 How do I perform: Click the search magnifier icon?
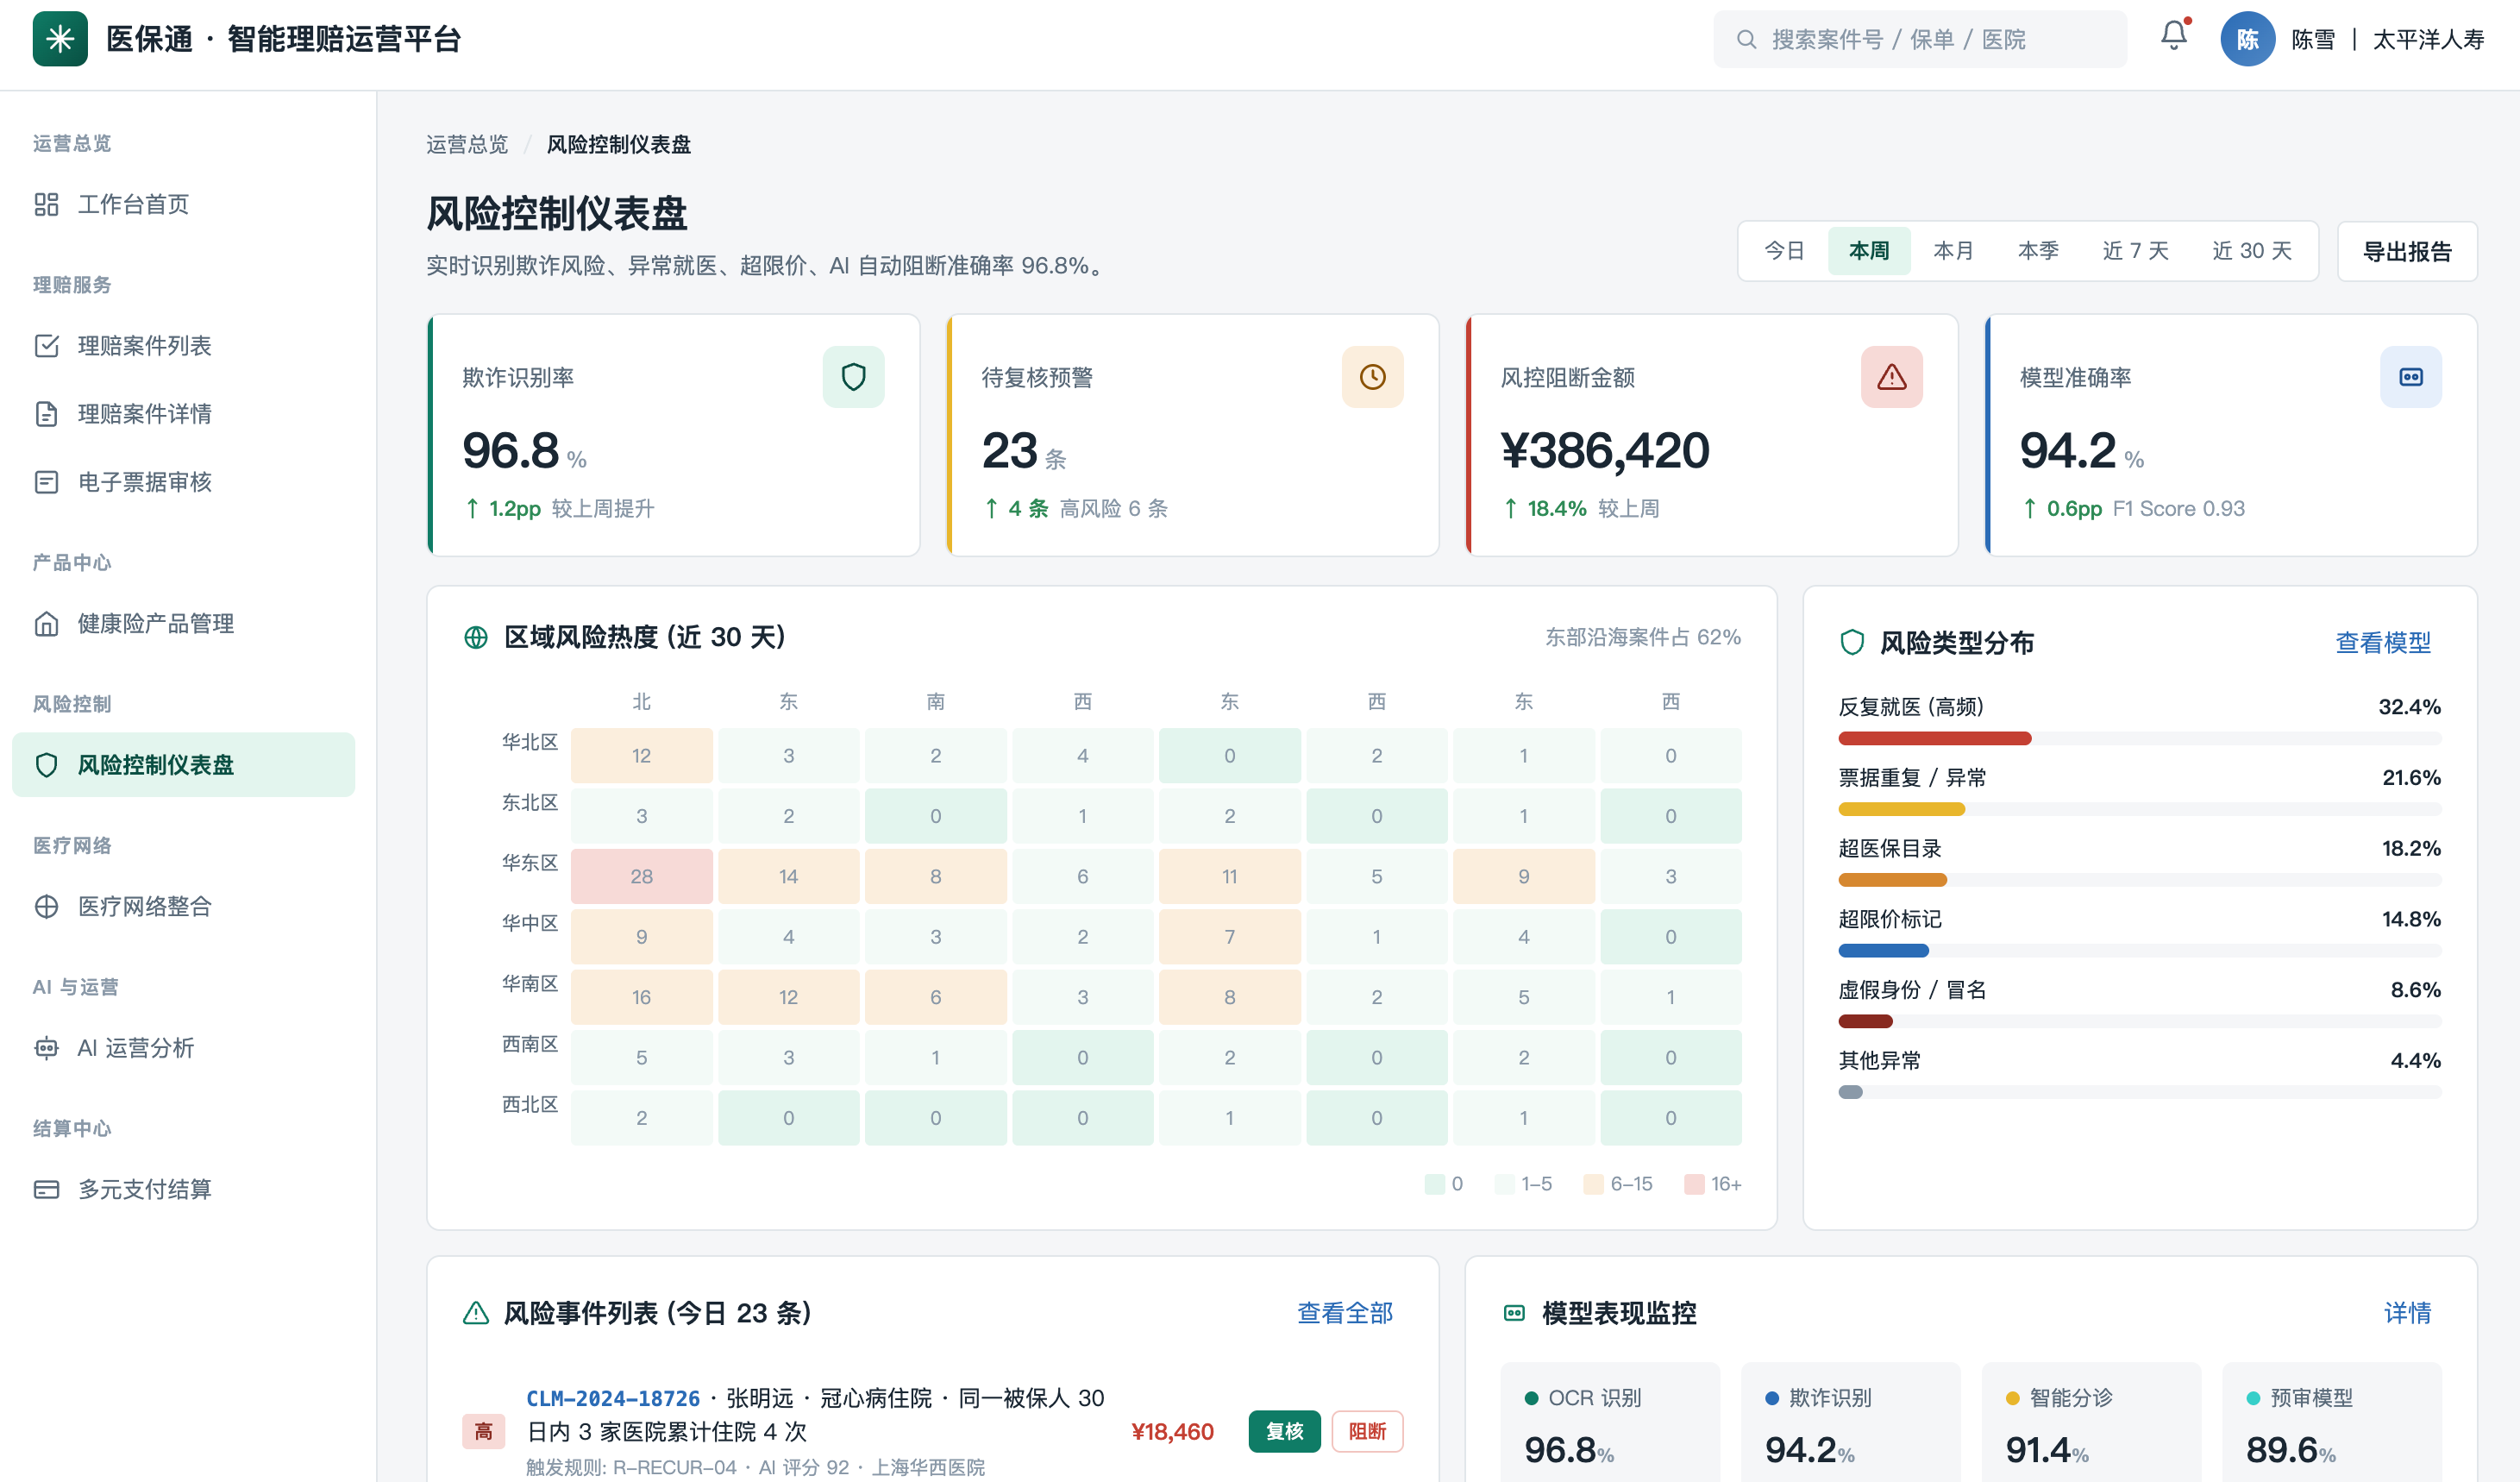click(1746, 39)
